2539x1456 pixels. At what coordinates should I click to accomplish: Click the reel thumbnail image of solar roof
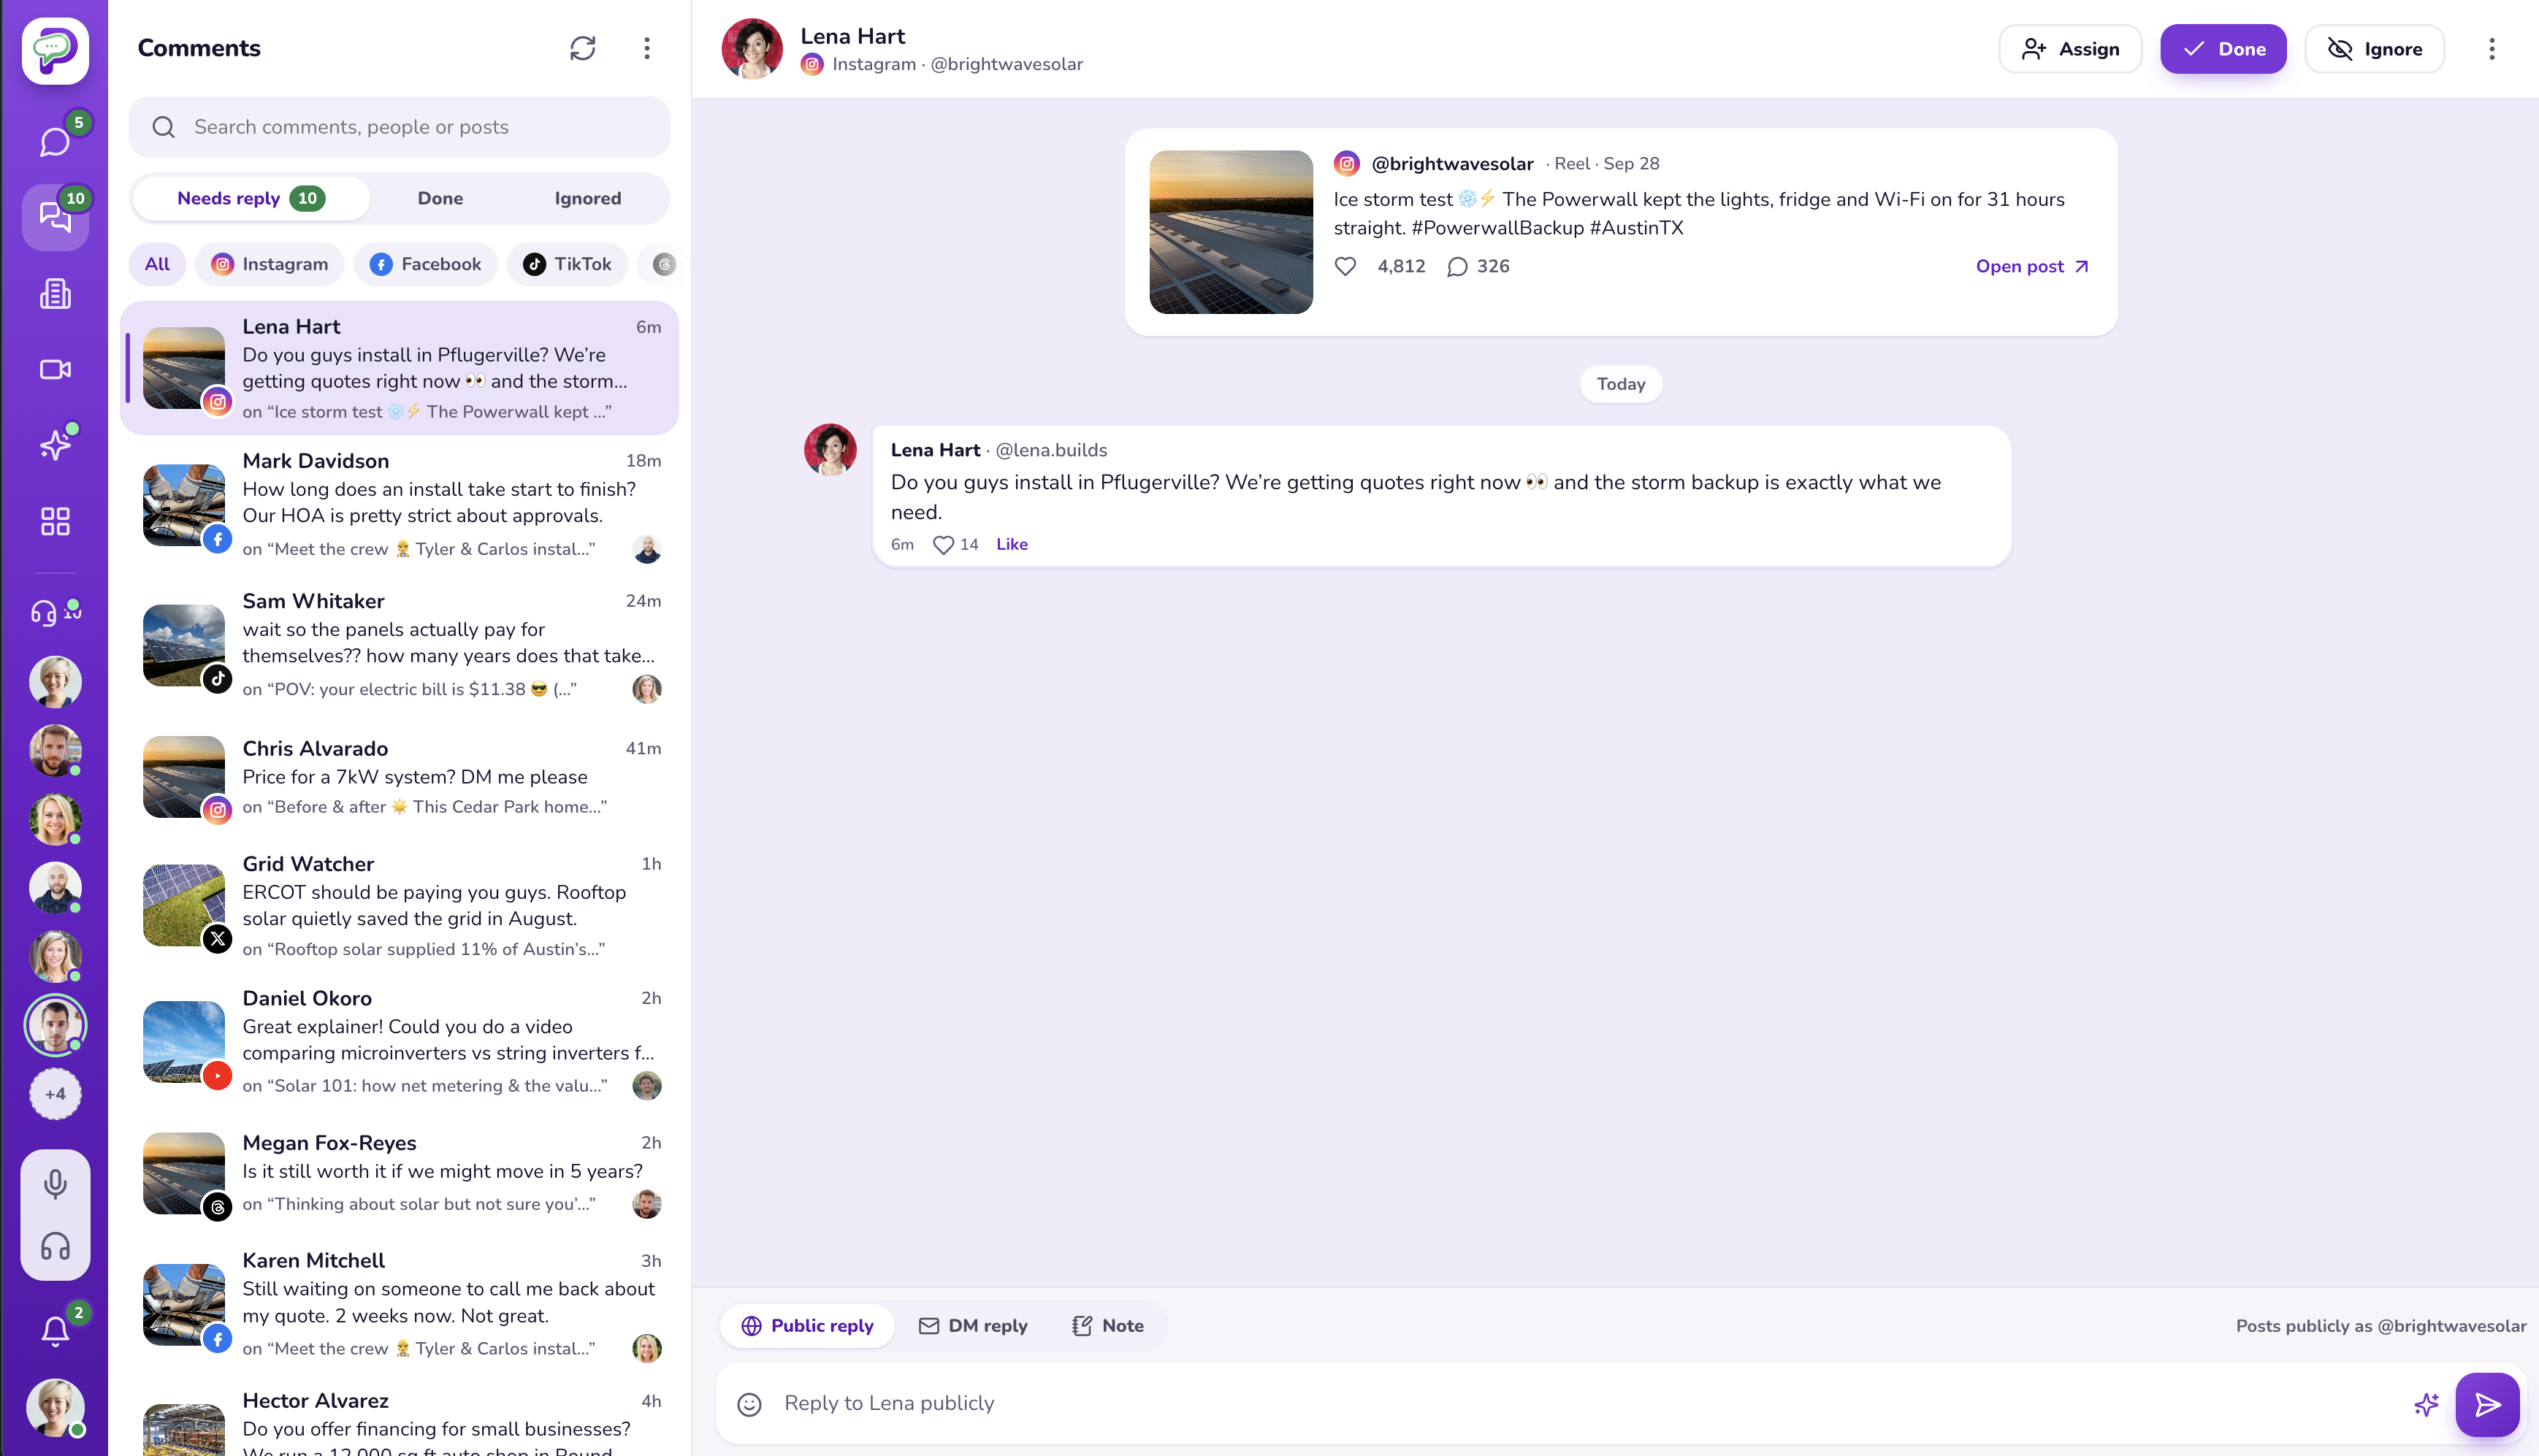[x=1231, y=232]
